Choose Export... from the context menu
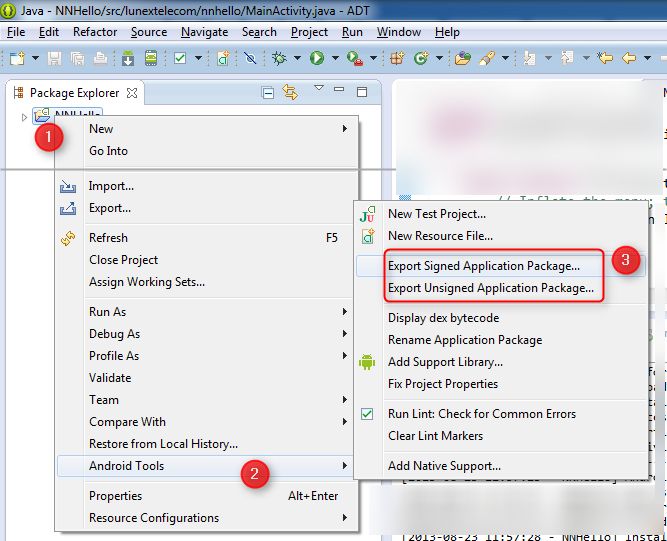667x541 pixels. click(x=206, y=208)
